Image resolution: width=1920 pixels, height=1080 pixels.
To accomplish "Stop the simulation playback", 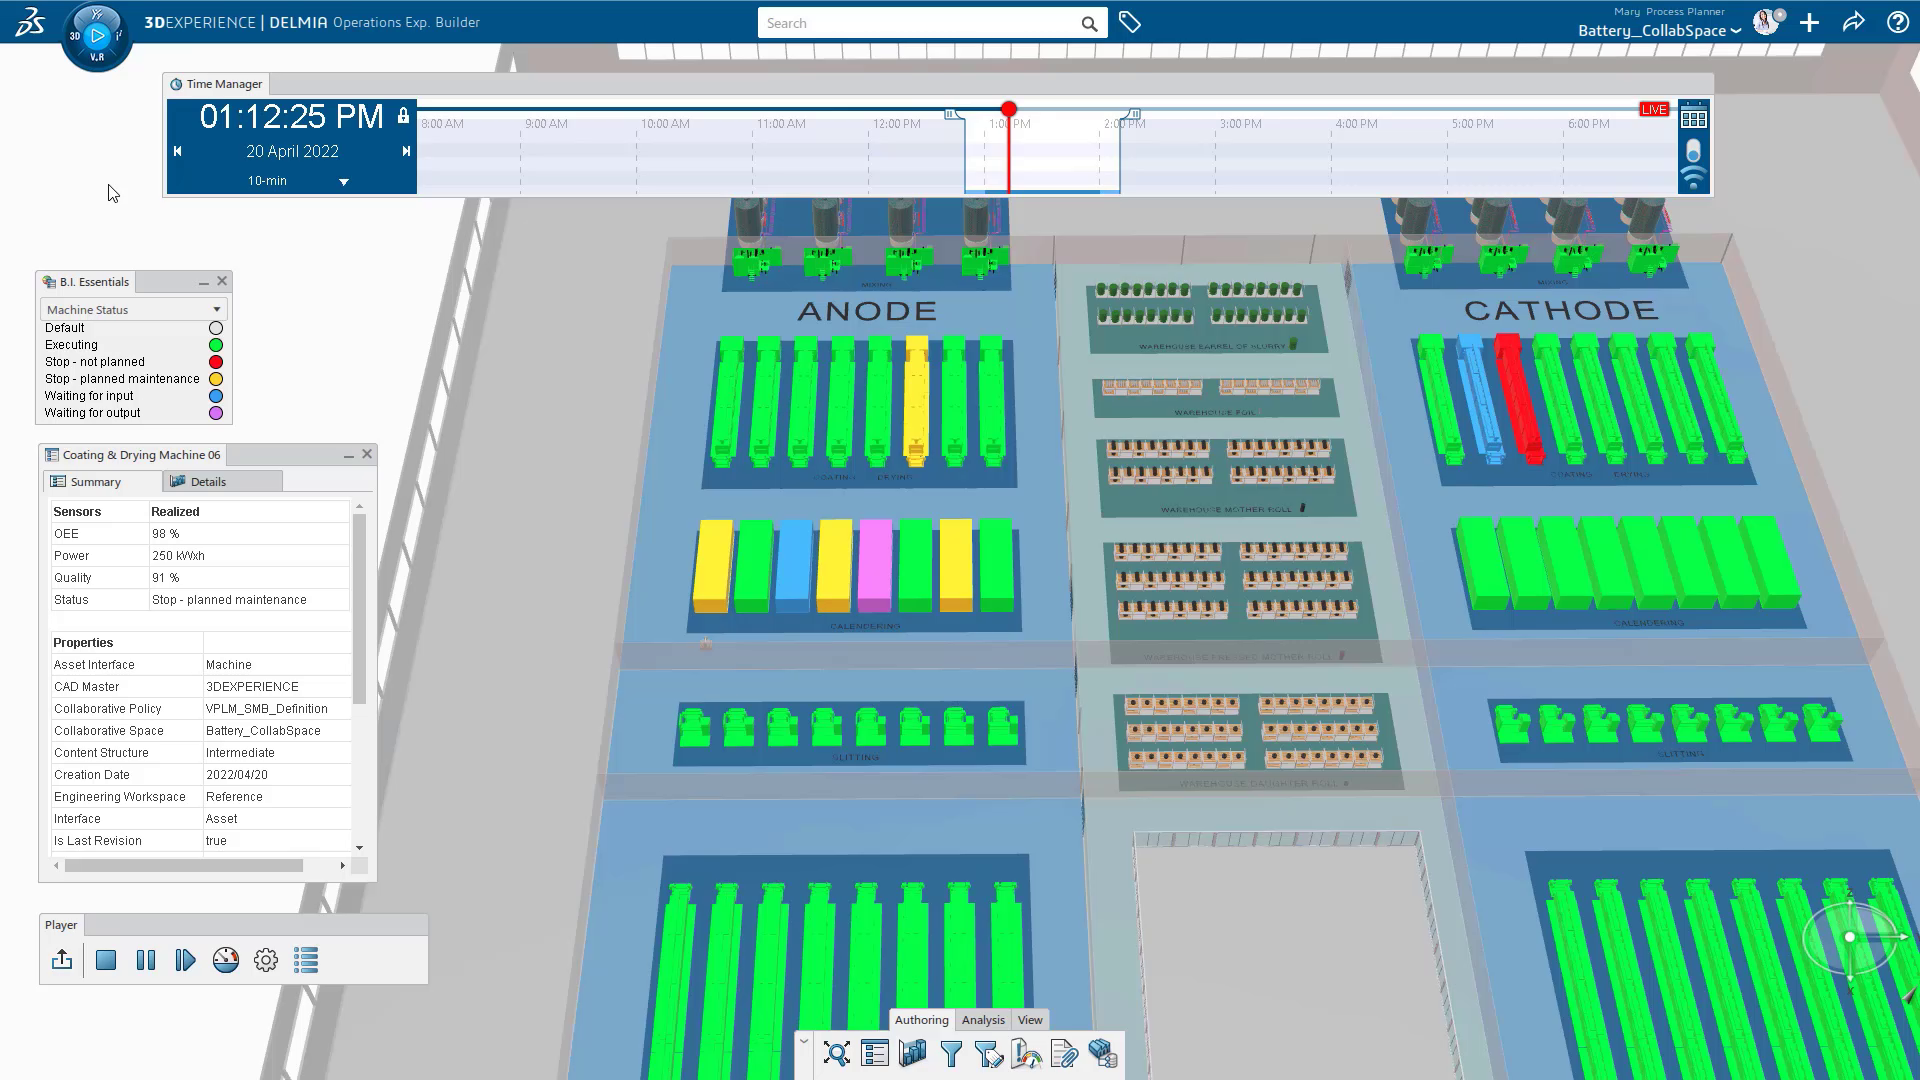I will click(x=106, y=960).
